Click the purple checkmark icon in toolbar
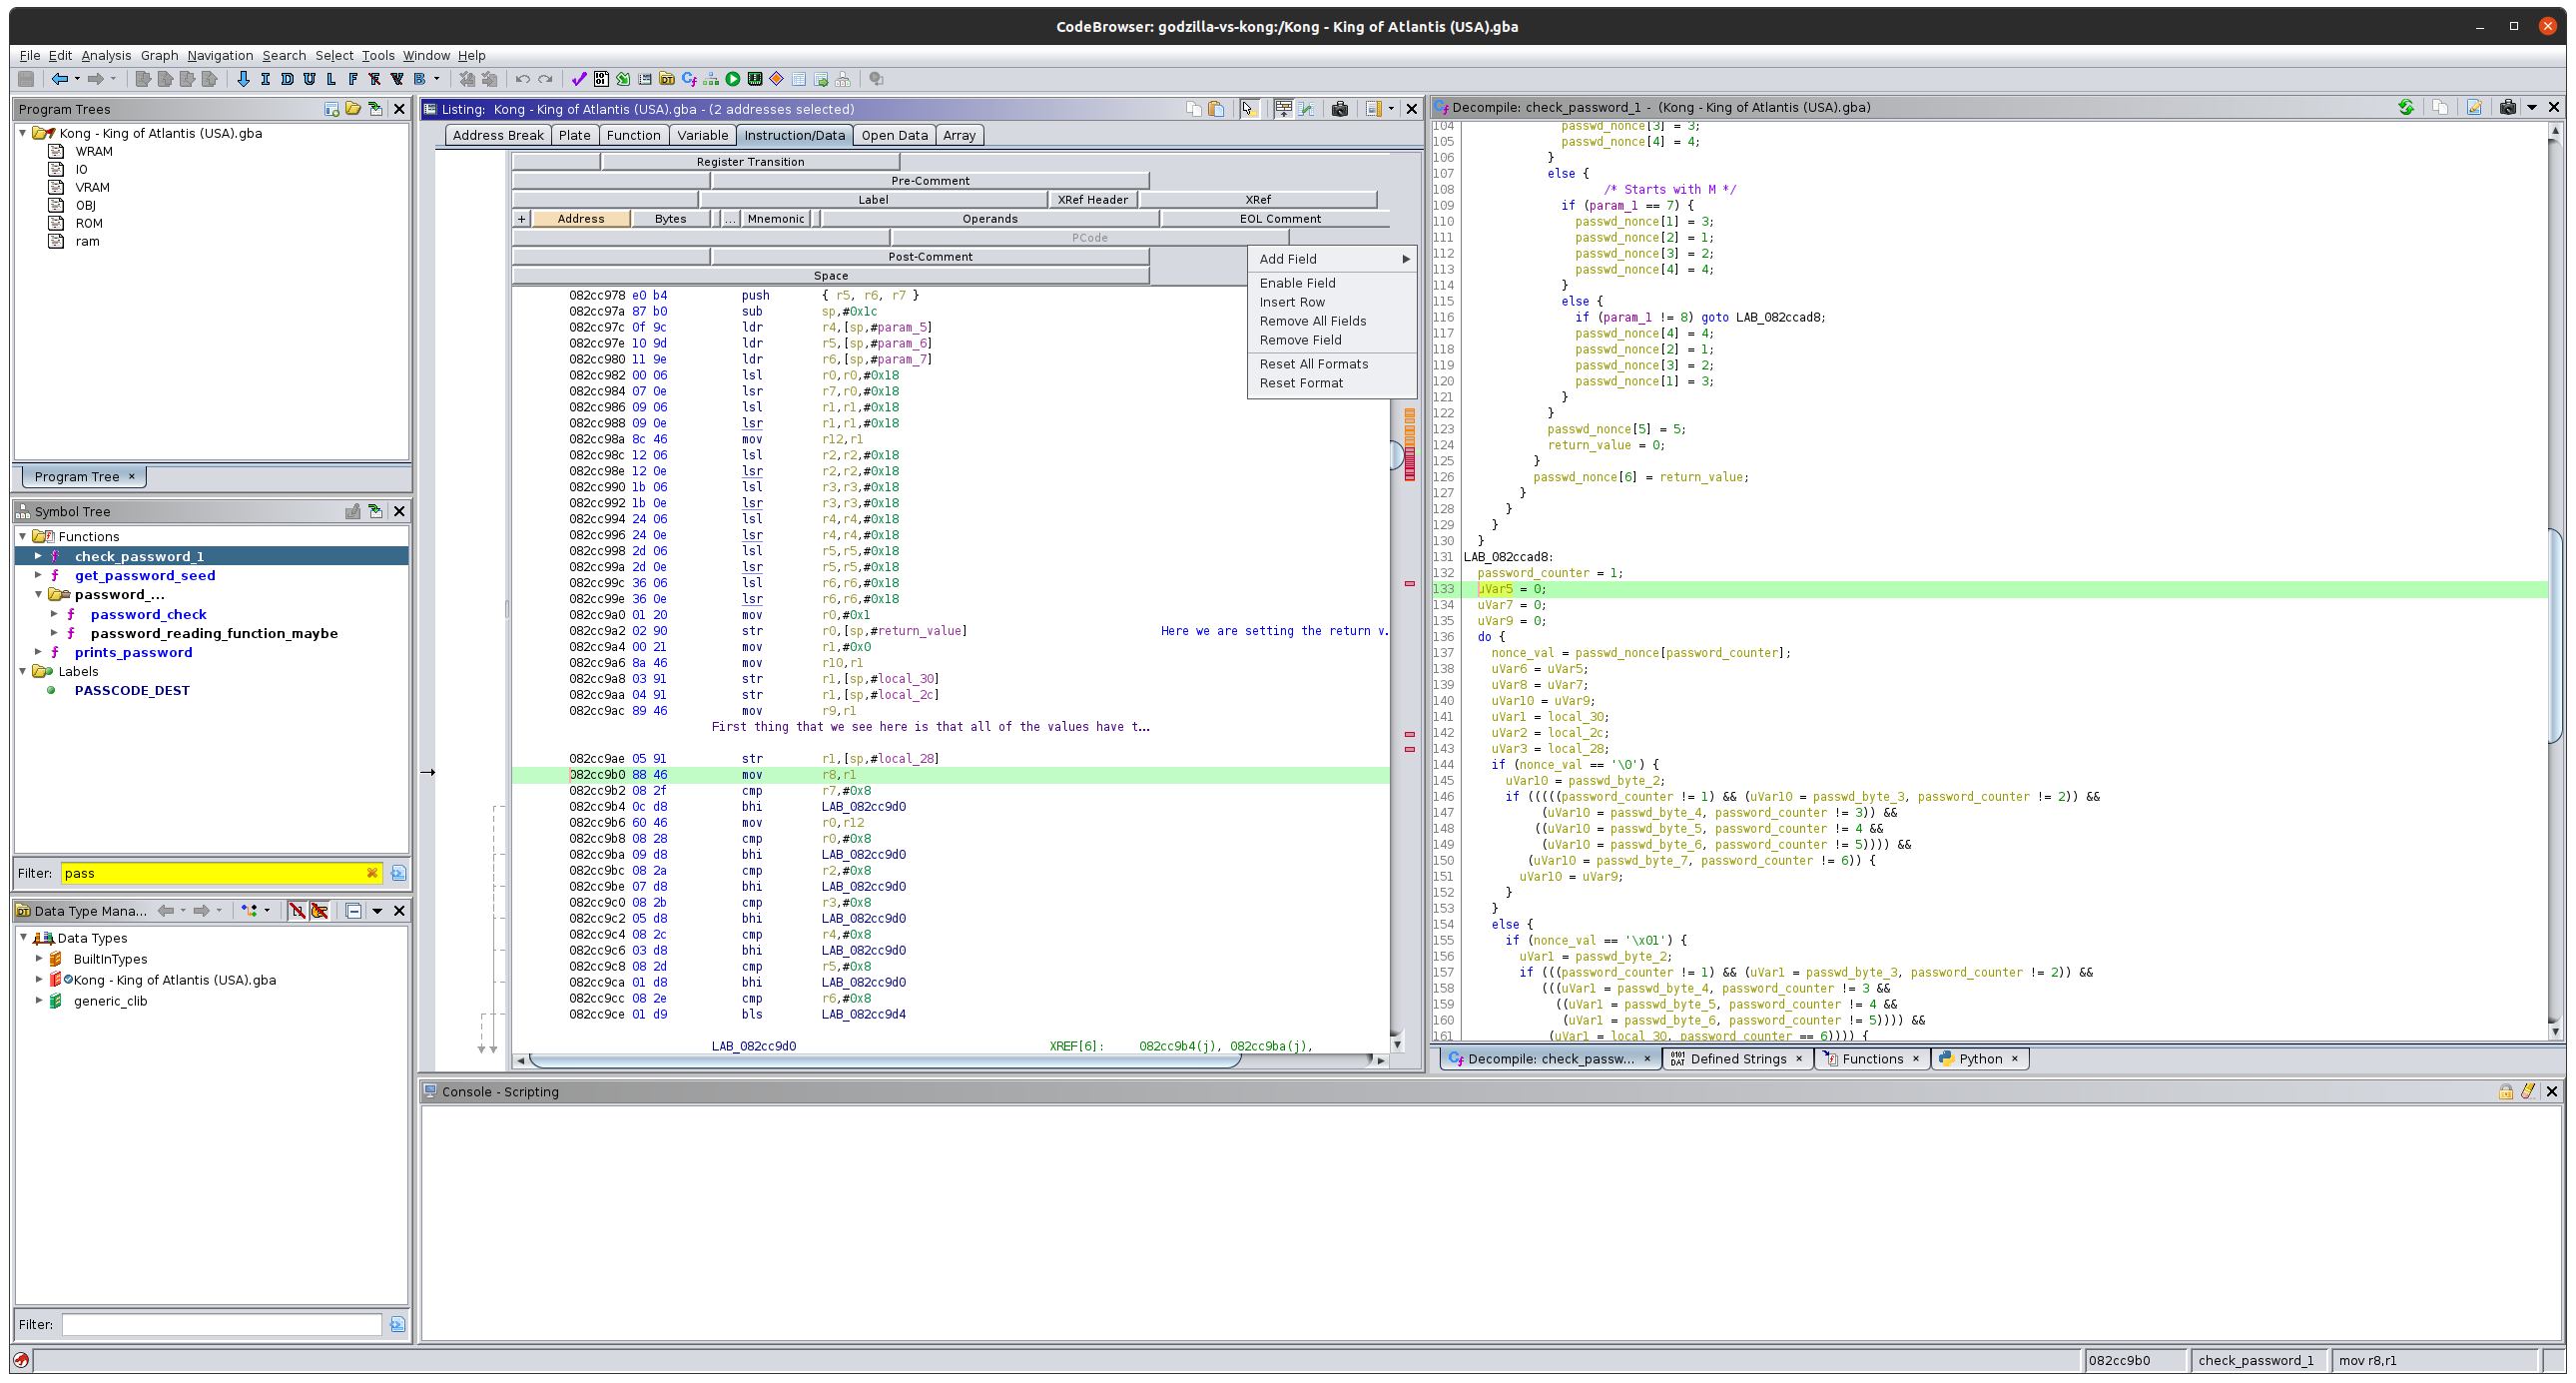Image resolution: width=2576 pixels, height=1383 pixels. tap(578, 79)
